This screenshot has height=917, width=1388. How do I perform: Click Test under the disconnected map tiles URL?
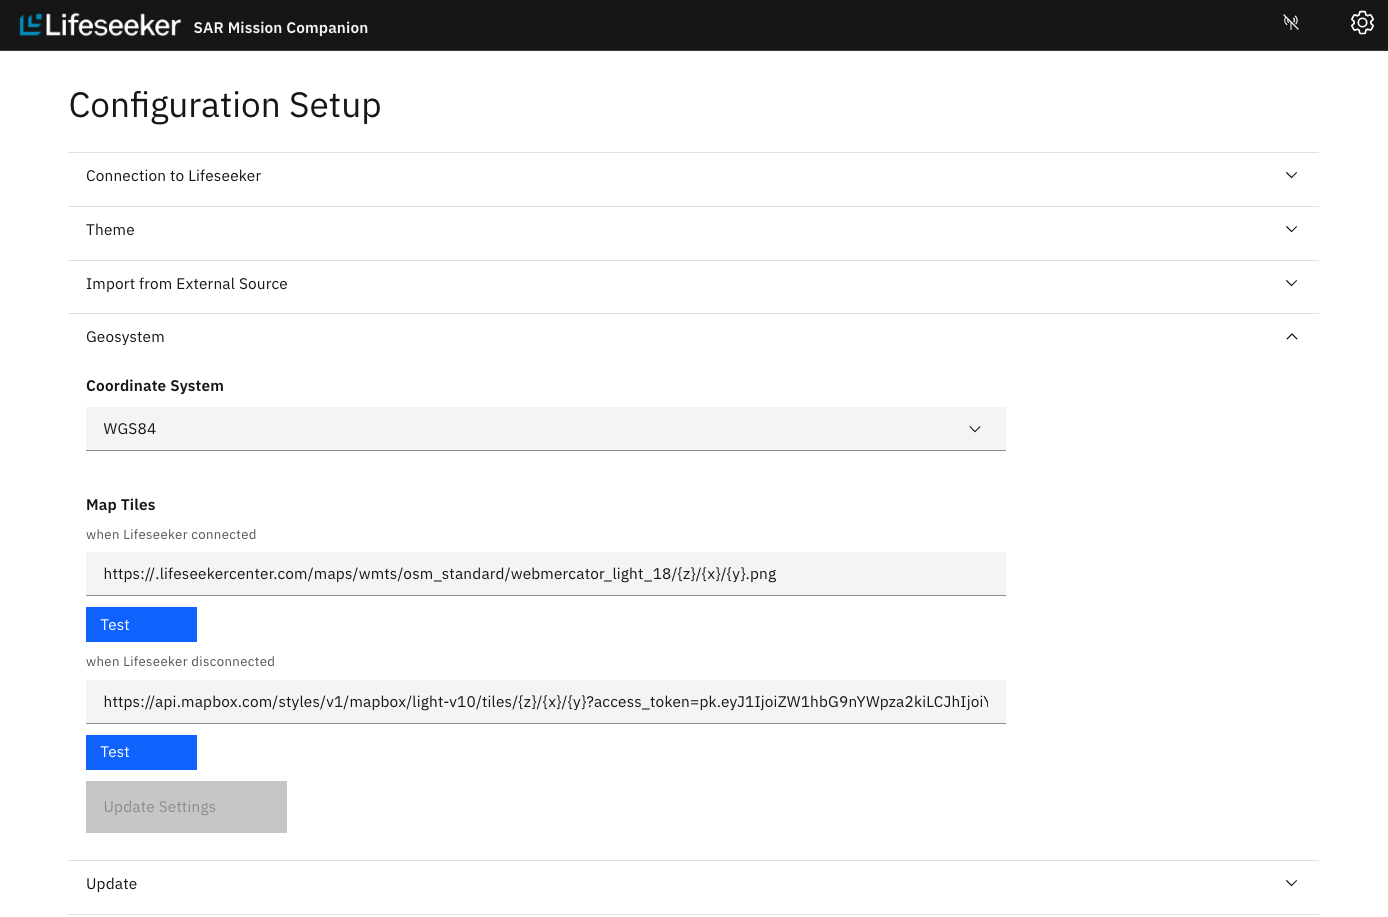(141, 752)
